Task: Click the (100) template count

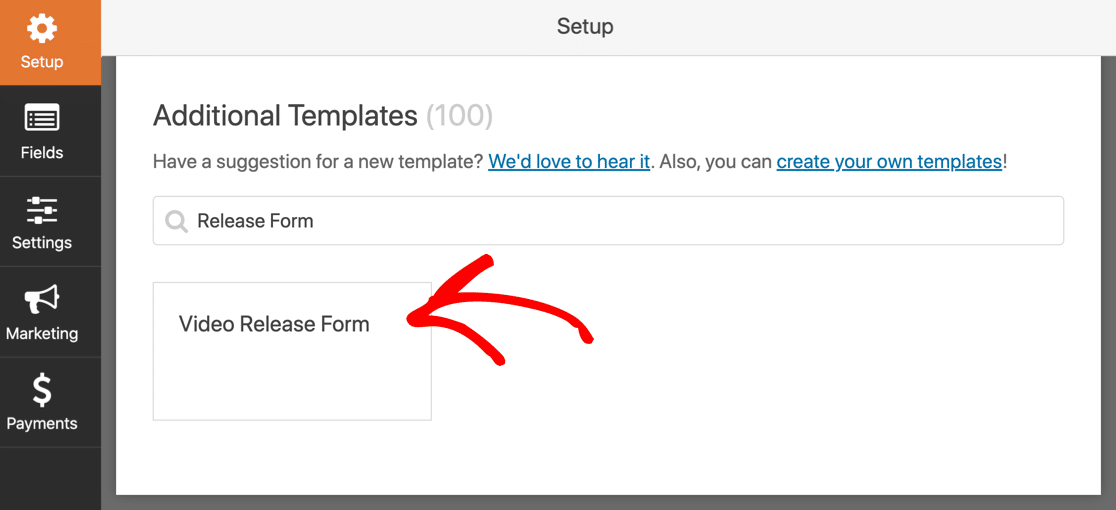Action: tap(459, 116)
